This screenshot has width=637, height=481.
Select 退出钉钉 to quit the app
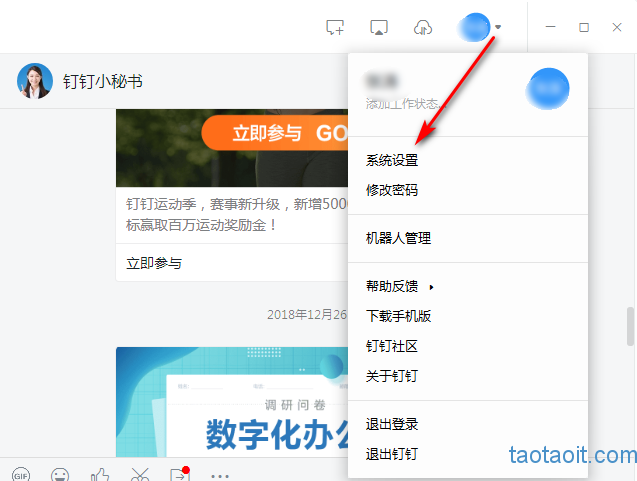tap(392, 454)
